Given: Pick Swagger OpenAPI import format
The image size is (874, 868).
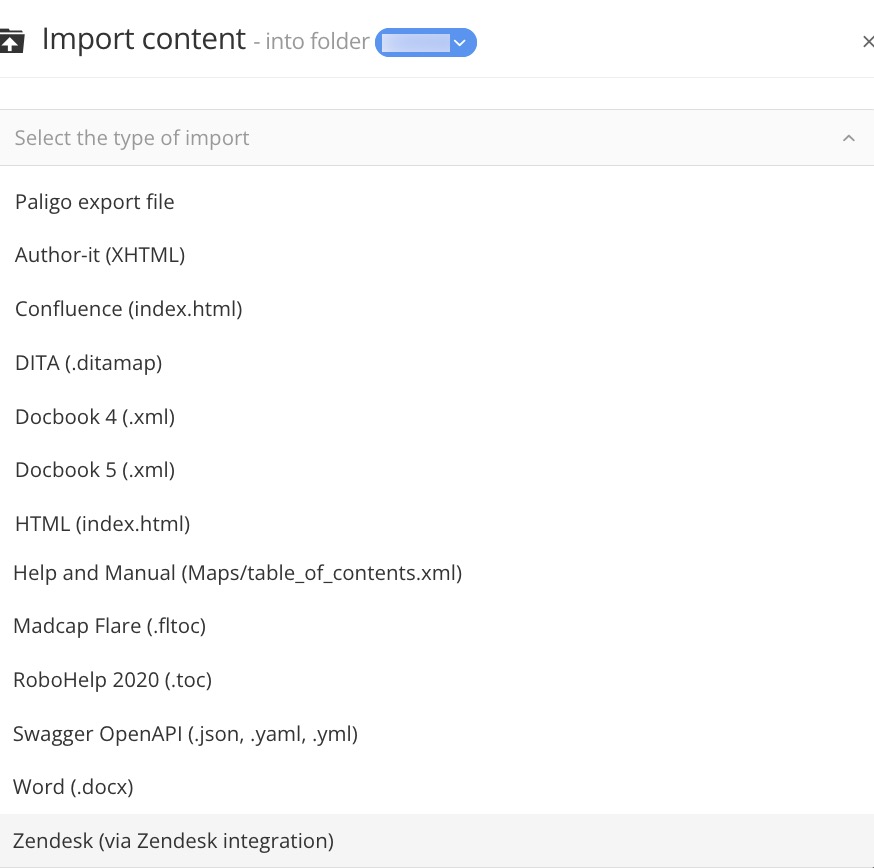Looking at the screenshot, I should (185, 733).
